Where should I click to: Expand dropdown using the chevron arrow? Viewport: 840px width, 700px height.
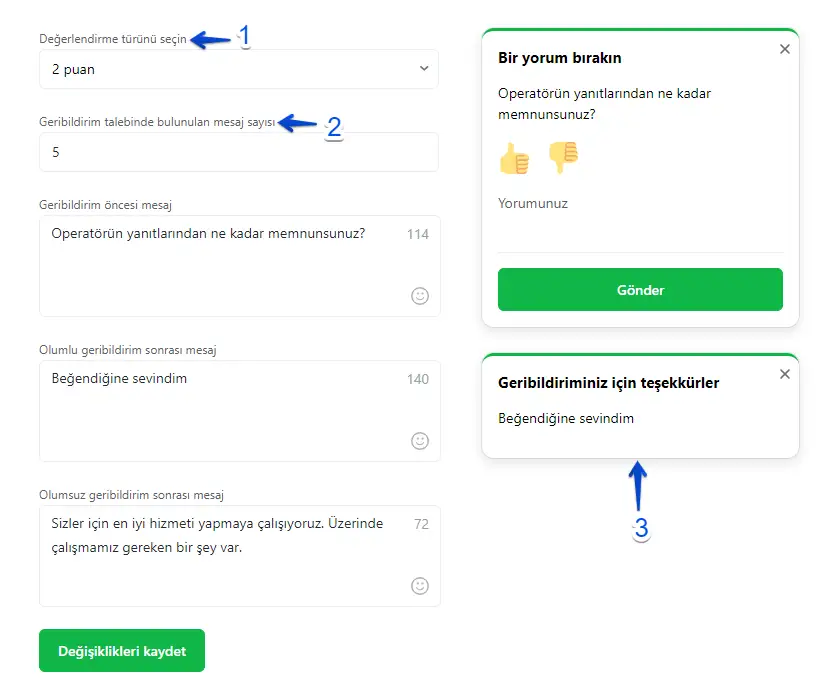(424, 69)
